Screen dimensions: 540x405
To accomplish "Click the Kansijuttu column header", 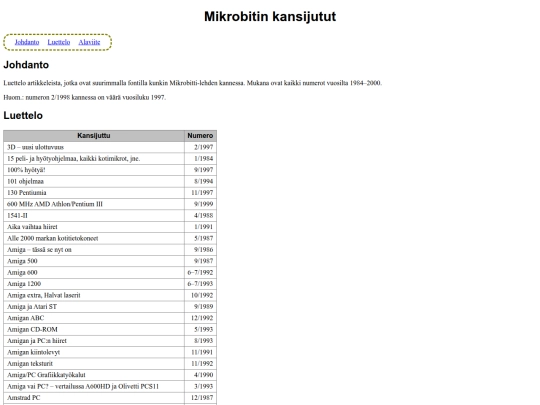I will [94, 136].
